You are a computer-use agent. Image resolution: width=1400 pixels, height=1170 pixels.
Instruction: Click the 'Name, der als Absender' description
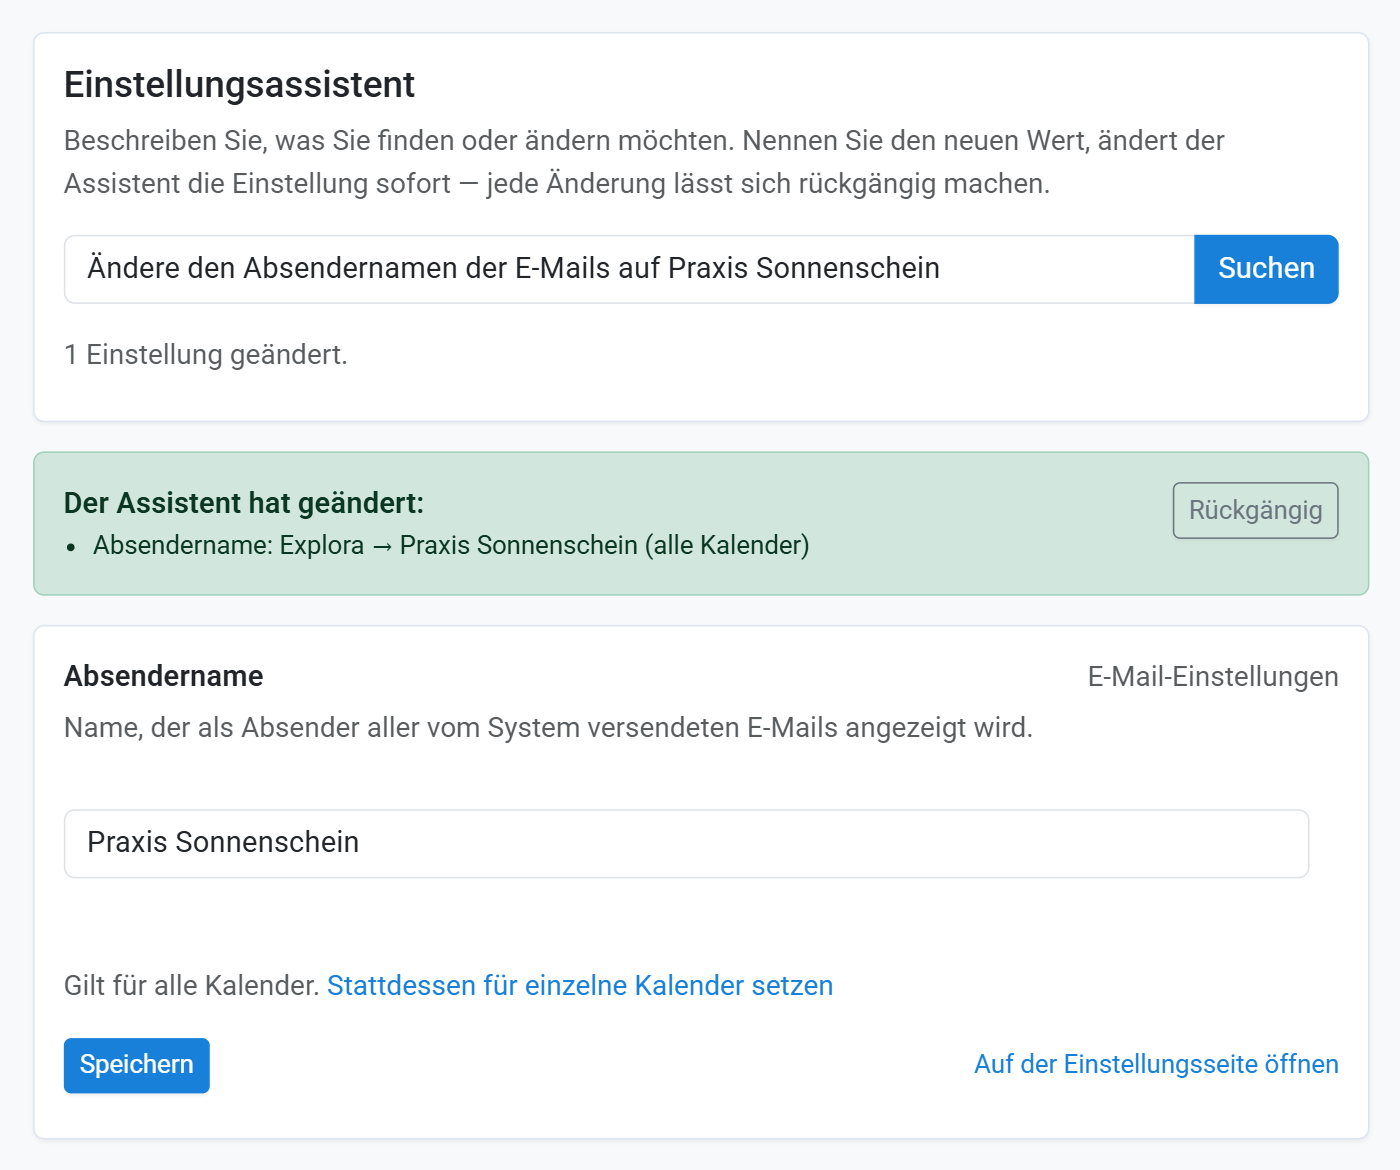(548, 728)
